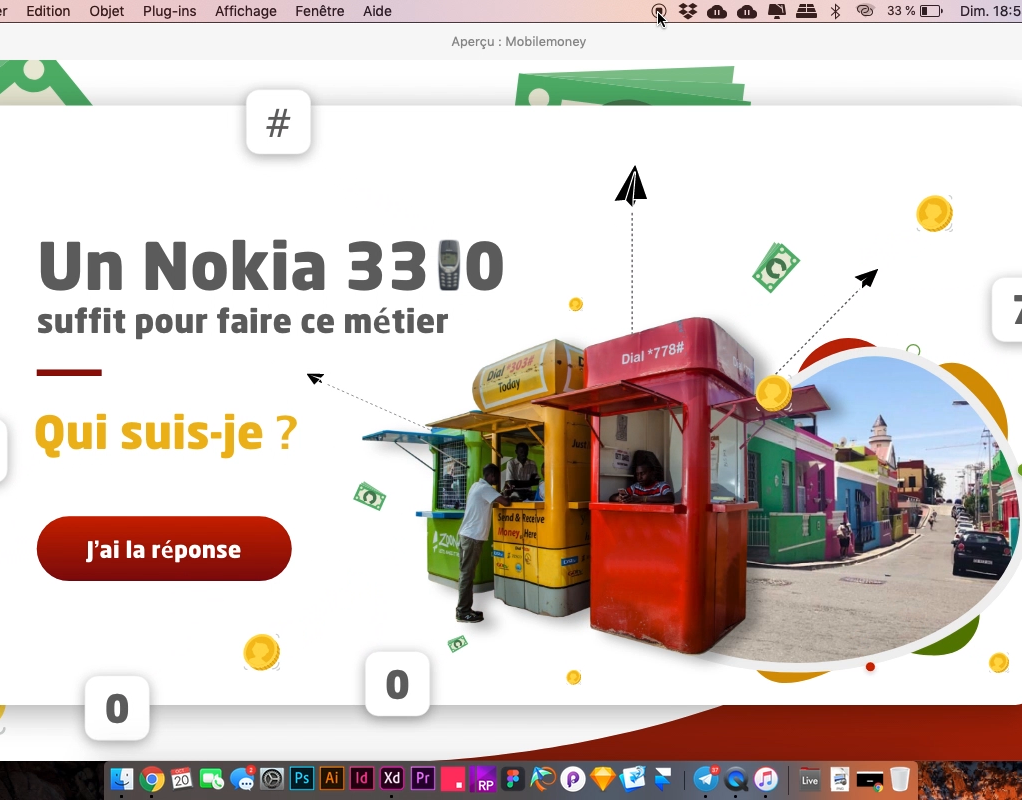
Task: Click the "Qui suis-je ?" heading
Action: point(166,433)
